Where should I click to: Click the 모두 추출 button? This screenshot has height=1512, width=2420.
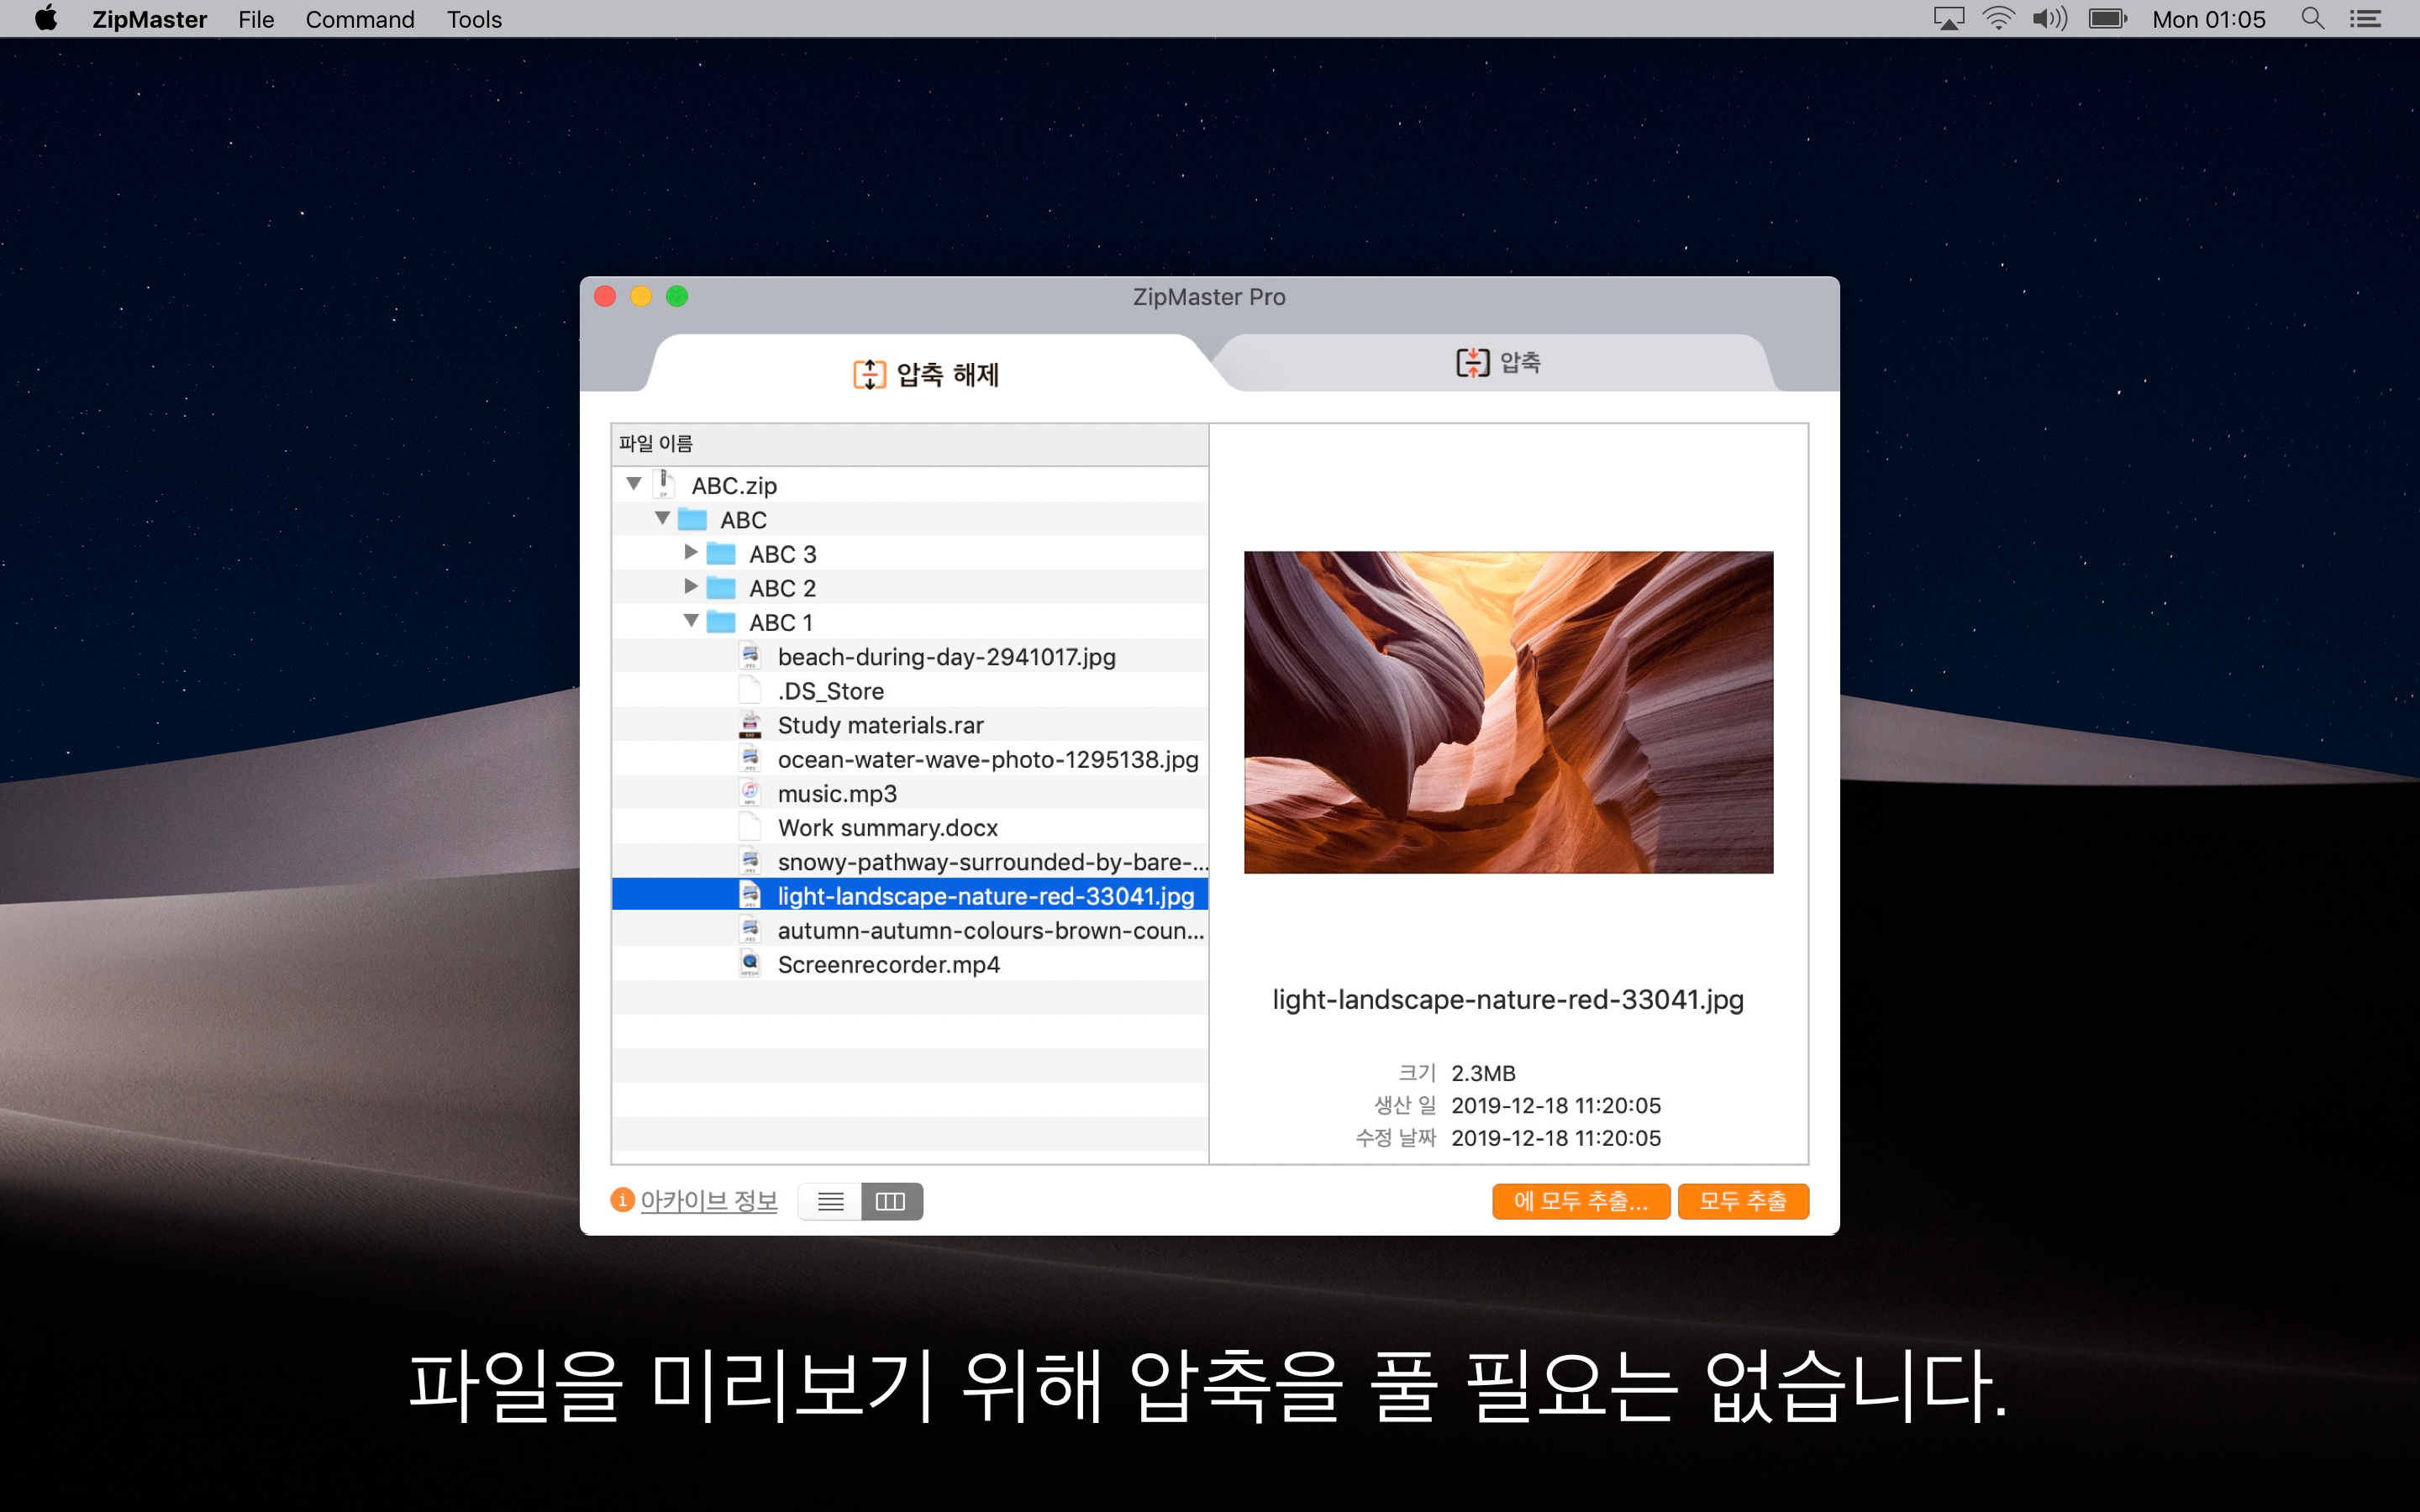1743,1201
